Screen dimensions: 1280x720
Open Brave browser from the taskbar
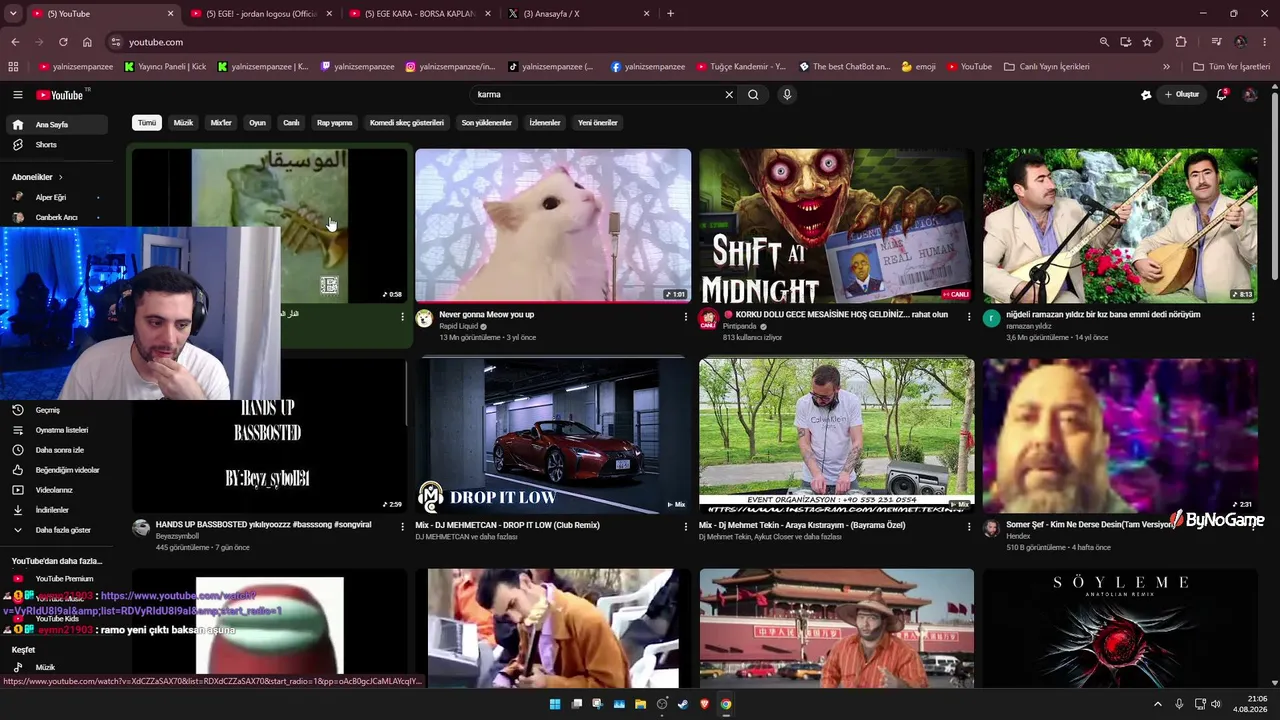704,704
